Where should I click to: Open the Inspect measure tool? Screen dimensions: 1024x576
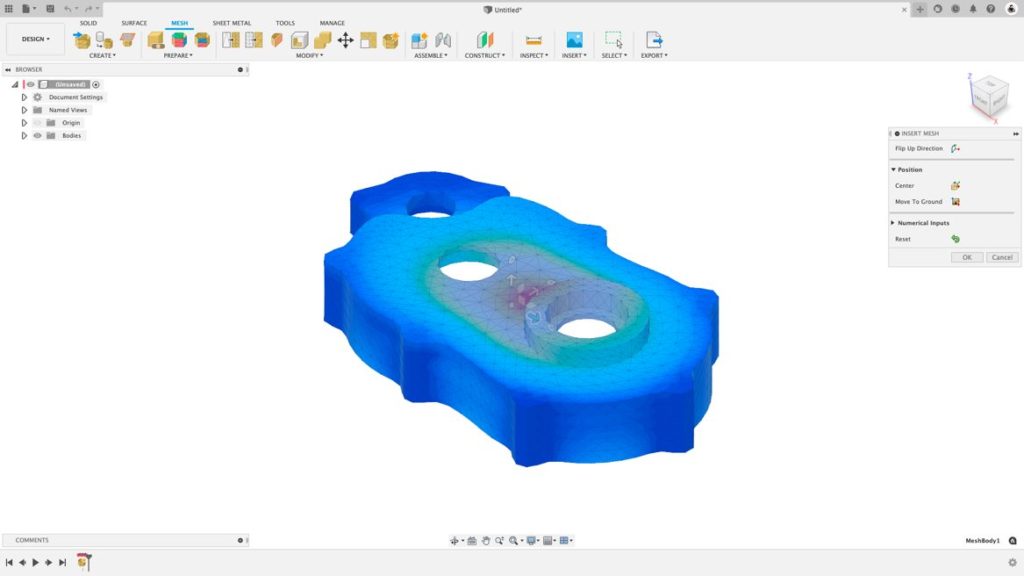tap(533, 40)
